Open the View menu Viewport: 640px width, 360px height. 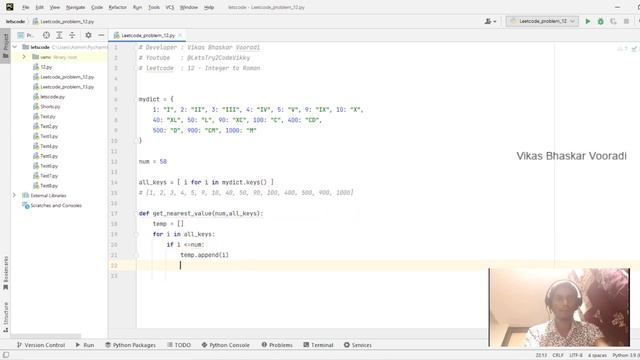click(54, 7)
